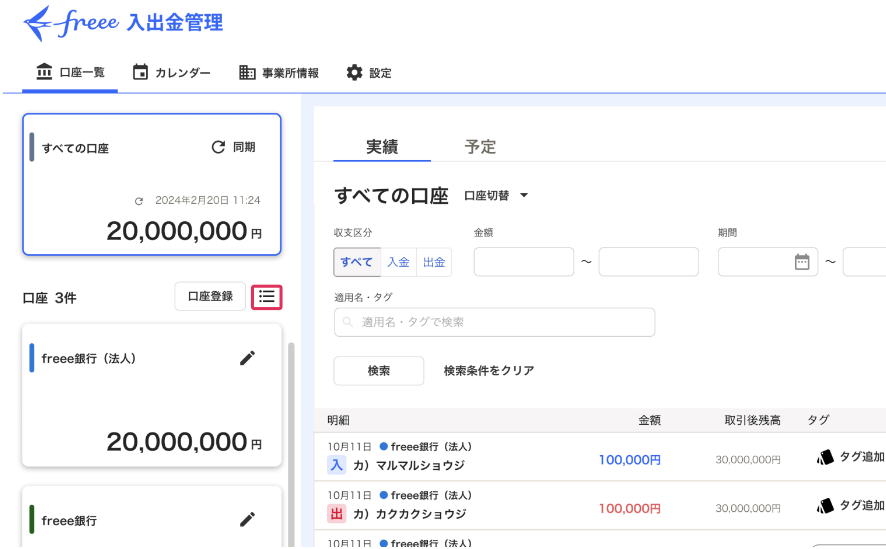Click the bank building icon for 口座一覧
The width and height of the screenshot is (886, 549).
[x=44, y=72]
